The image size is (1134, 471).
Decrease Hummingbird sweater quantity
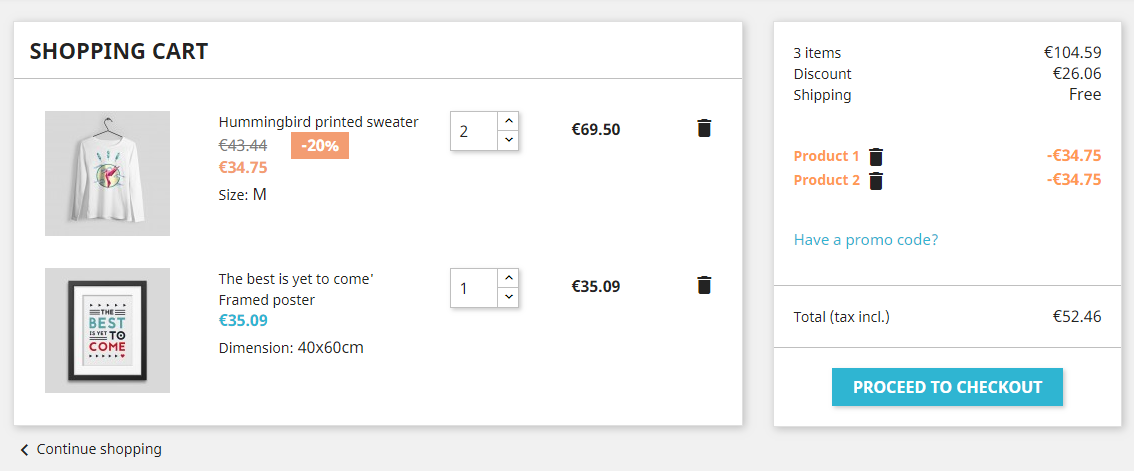click(508, 140)
